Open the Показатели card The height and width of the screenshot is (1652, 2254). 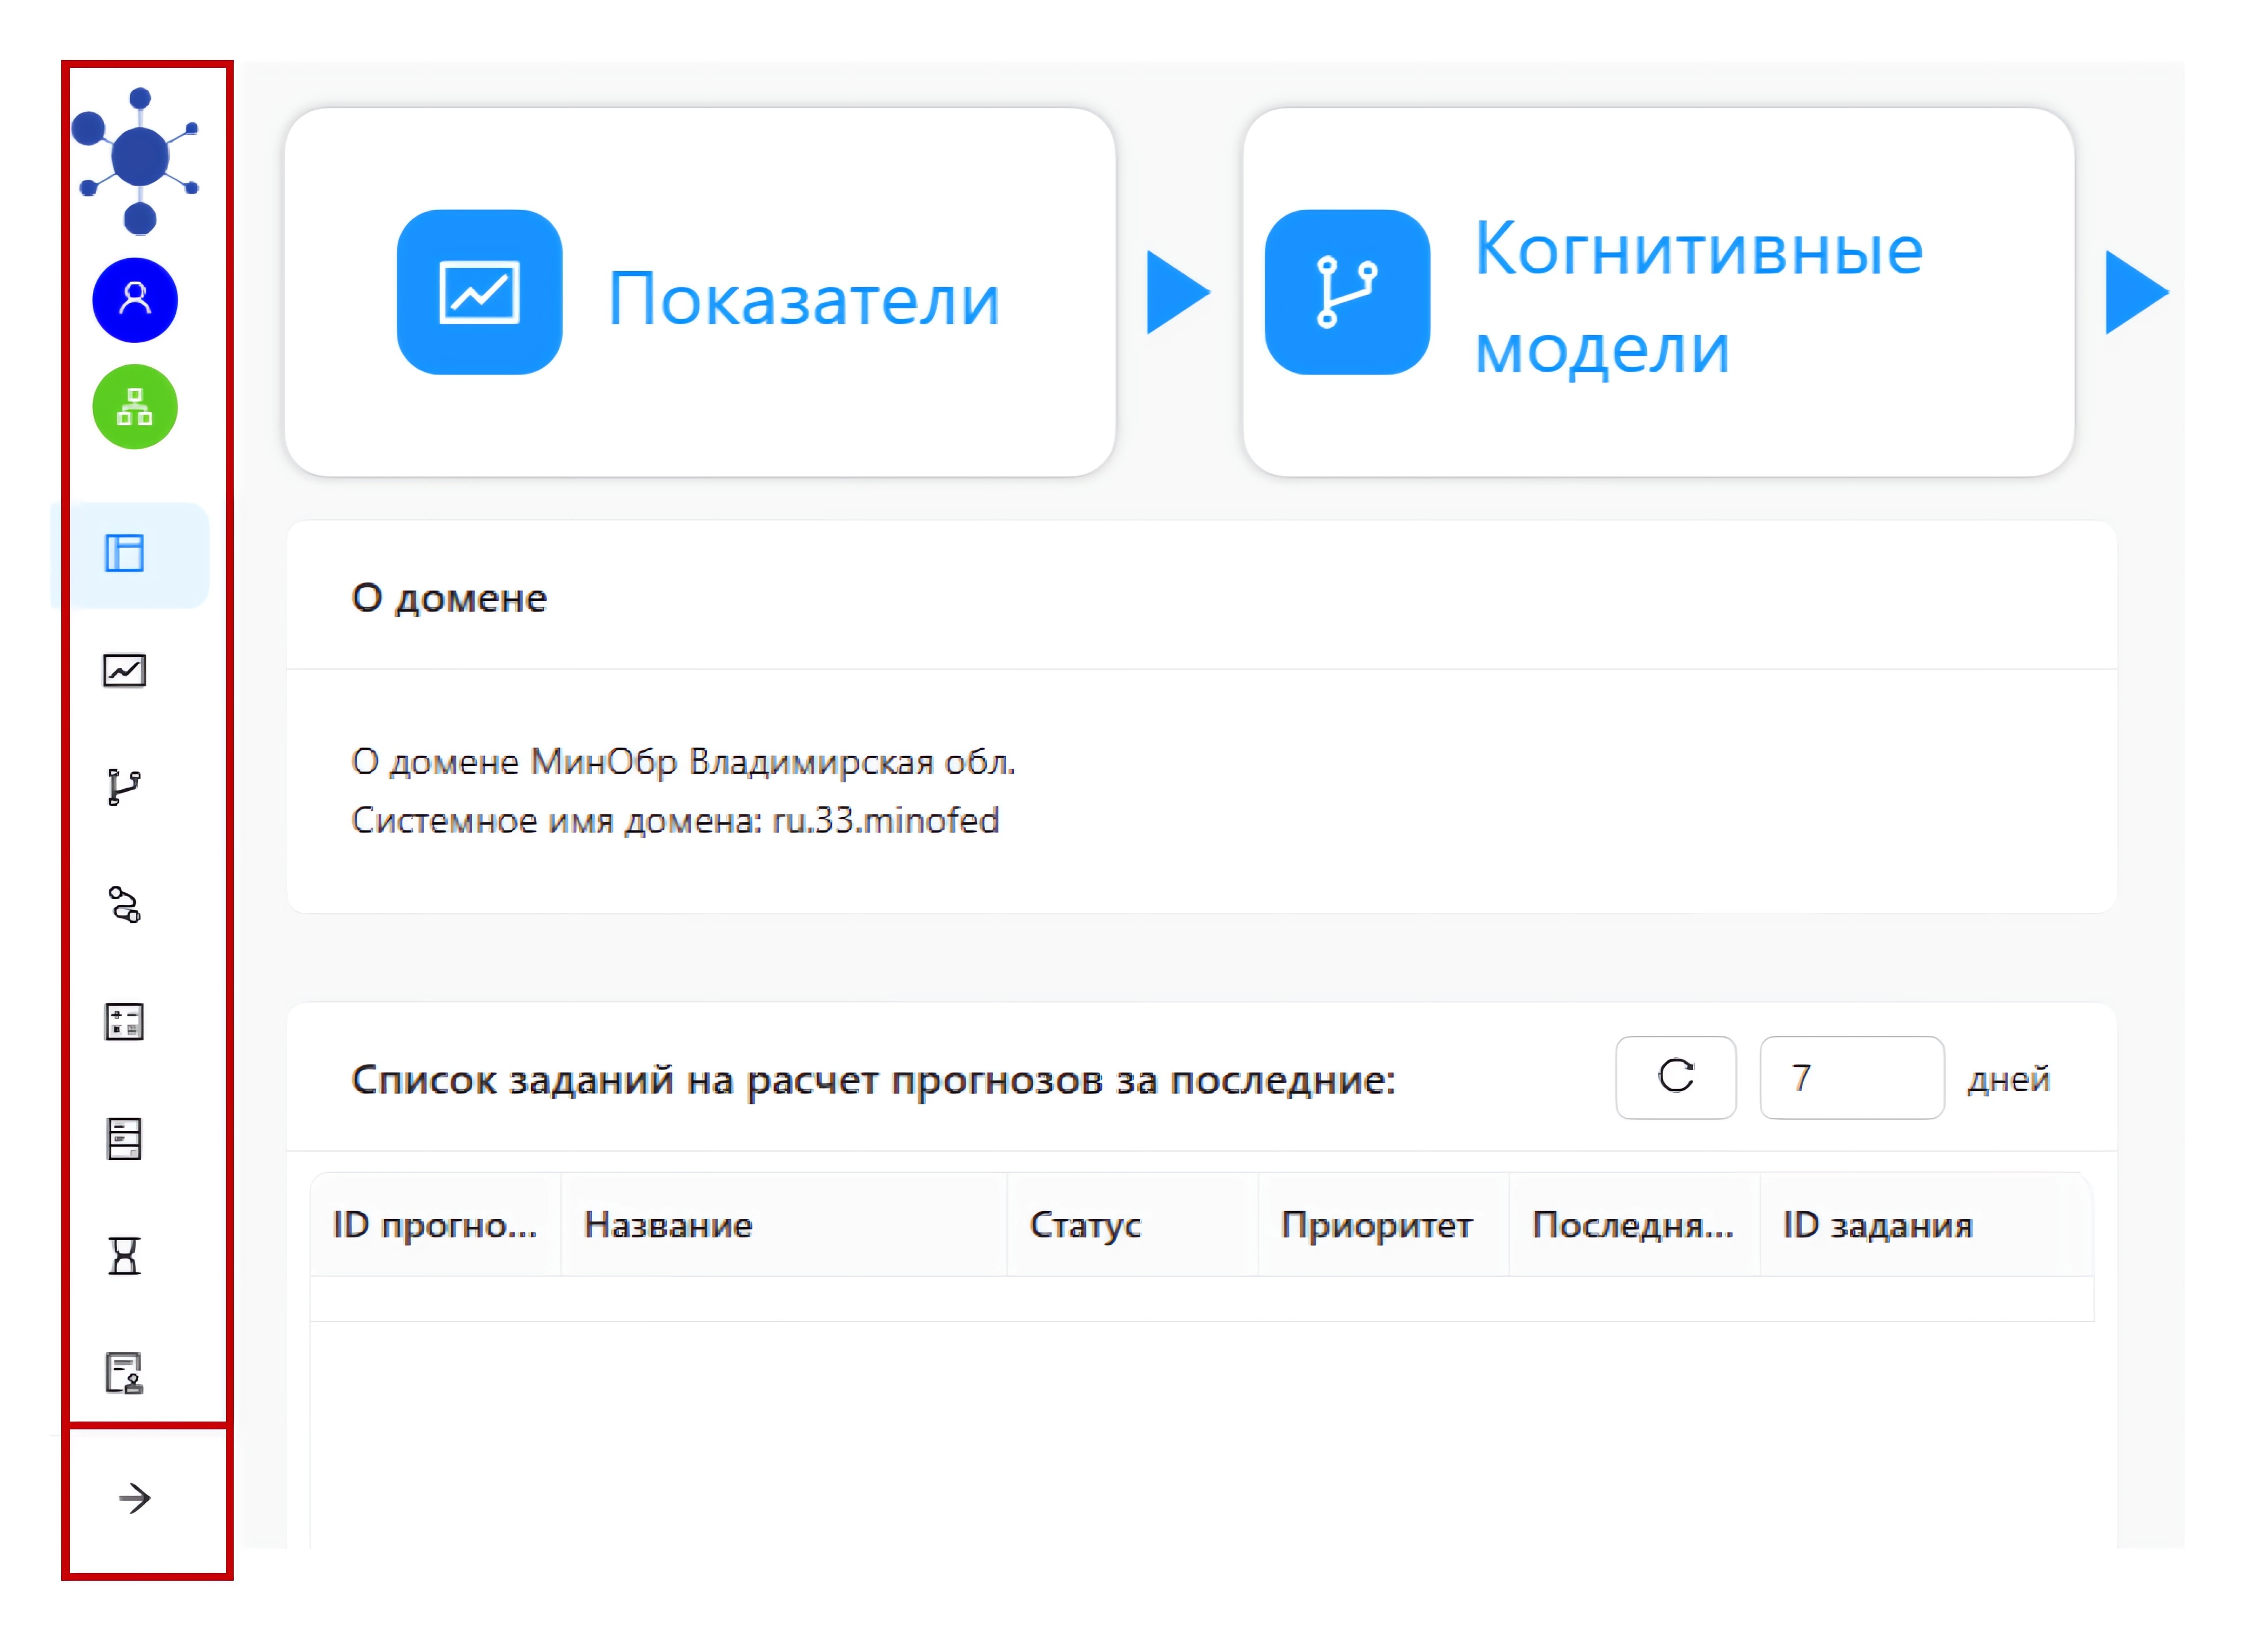pyautogui.click(x=700, y=293)
